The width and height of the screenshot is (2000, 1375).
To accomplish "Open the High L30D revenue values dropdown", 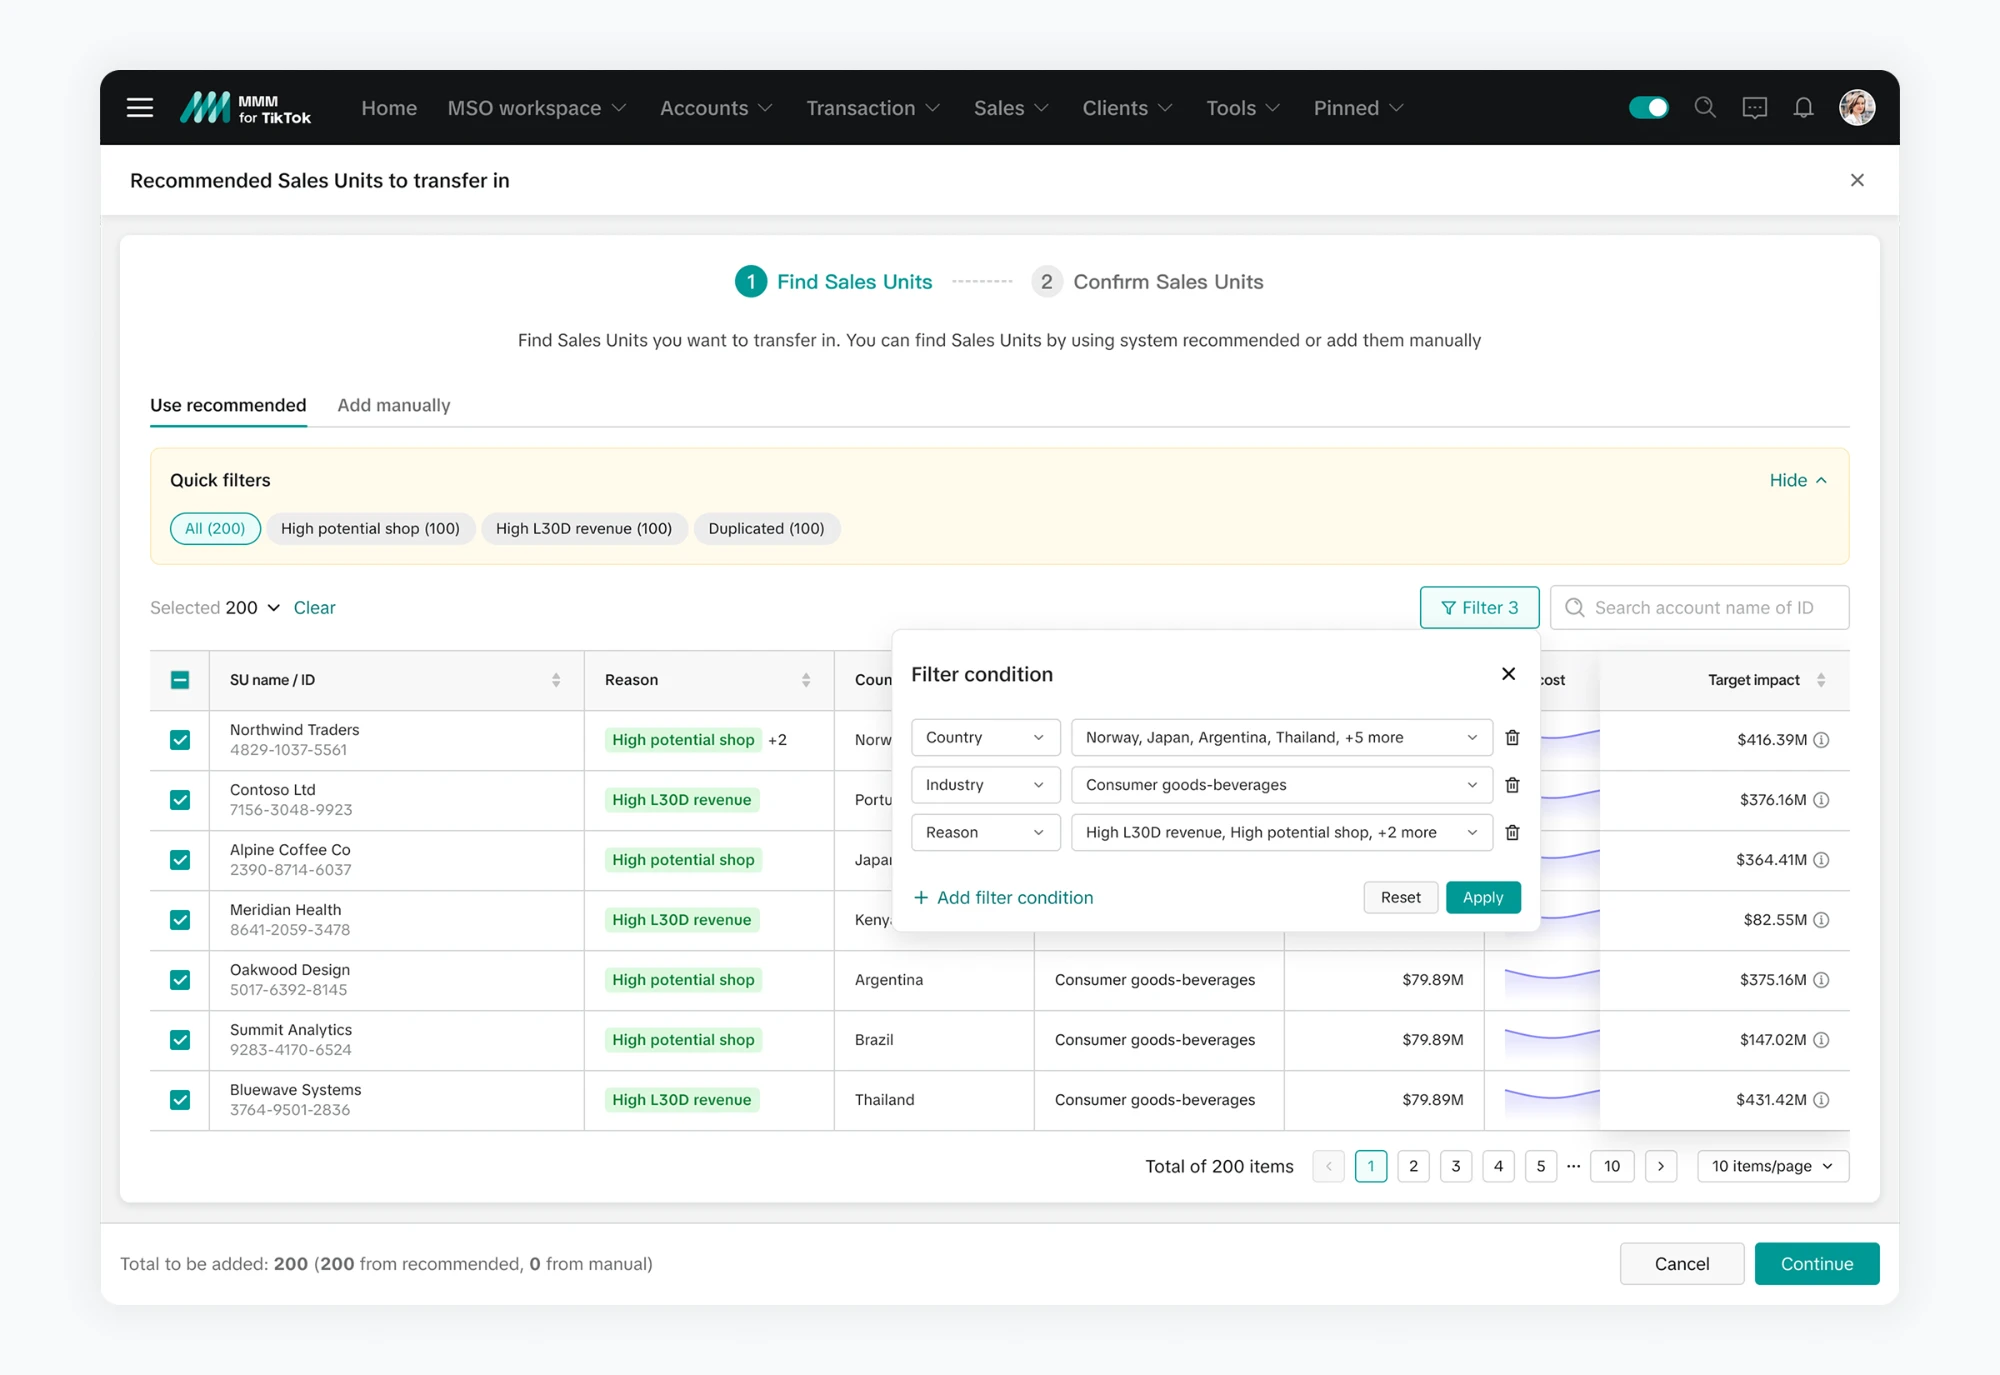I will click(1281, 832).
